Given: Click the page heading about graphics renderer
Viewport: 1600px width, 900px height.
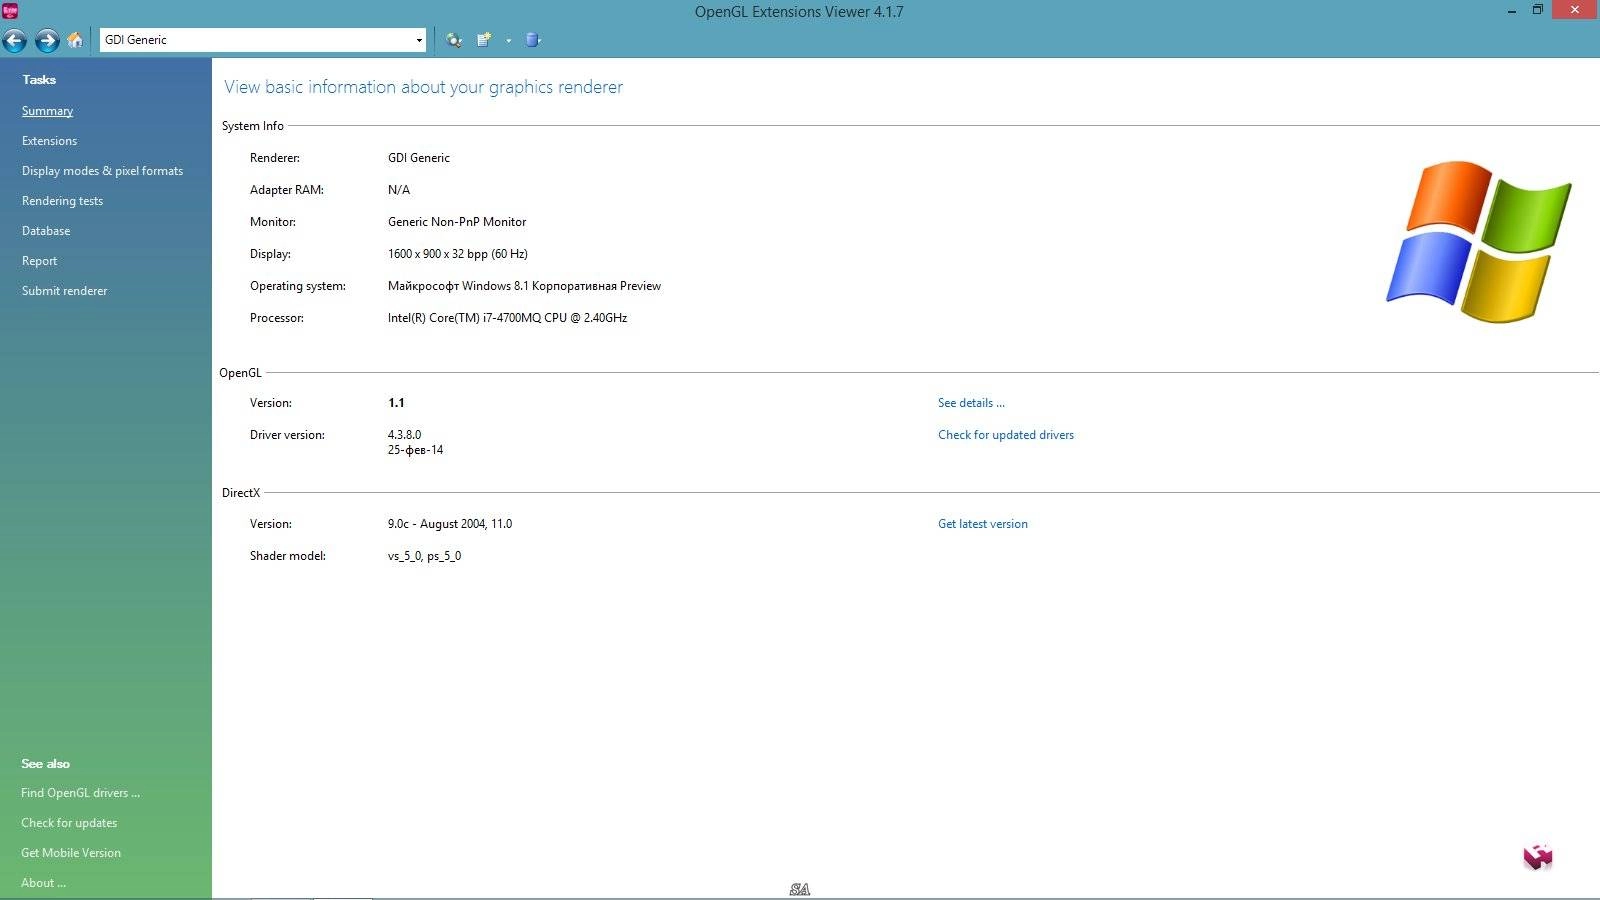Looking at the screenshot, I should click(423, 87).
